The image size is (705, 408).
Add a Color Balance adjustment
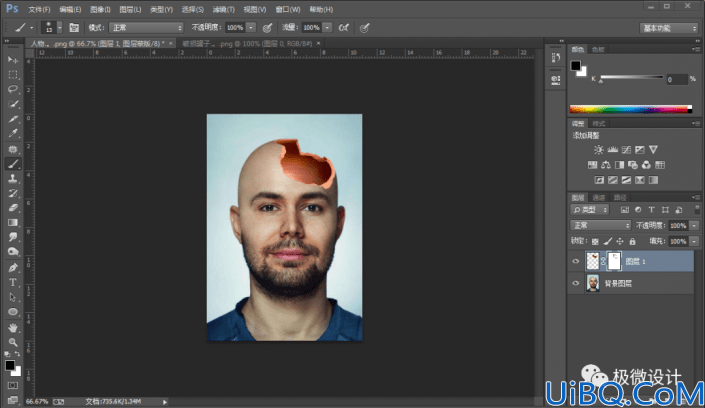pos(606,165)
